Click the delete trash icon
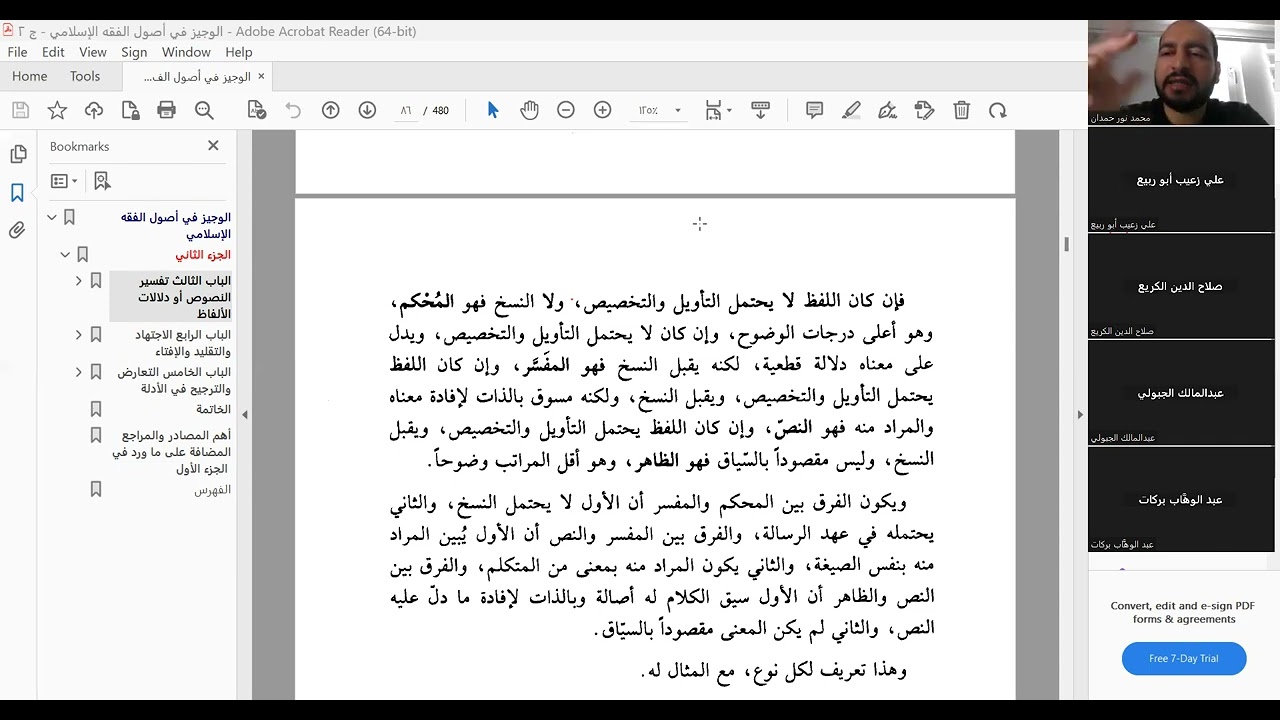 [961, 111]
